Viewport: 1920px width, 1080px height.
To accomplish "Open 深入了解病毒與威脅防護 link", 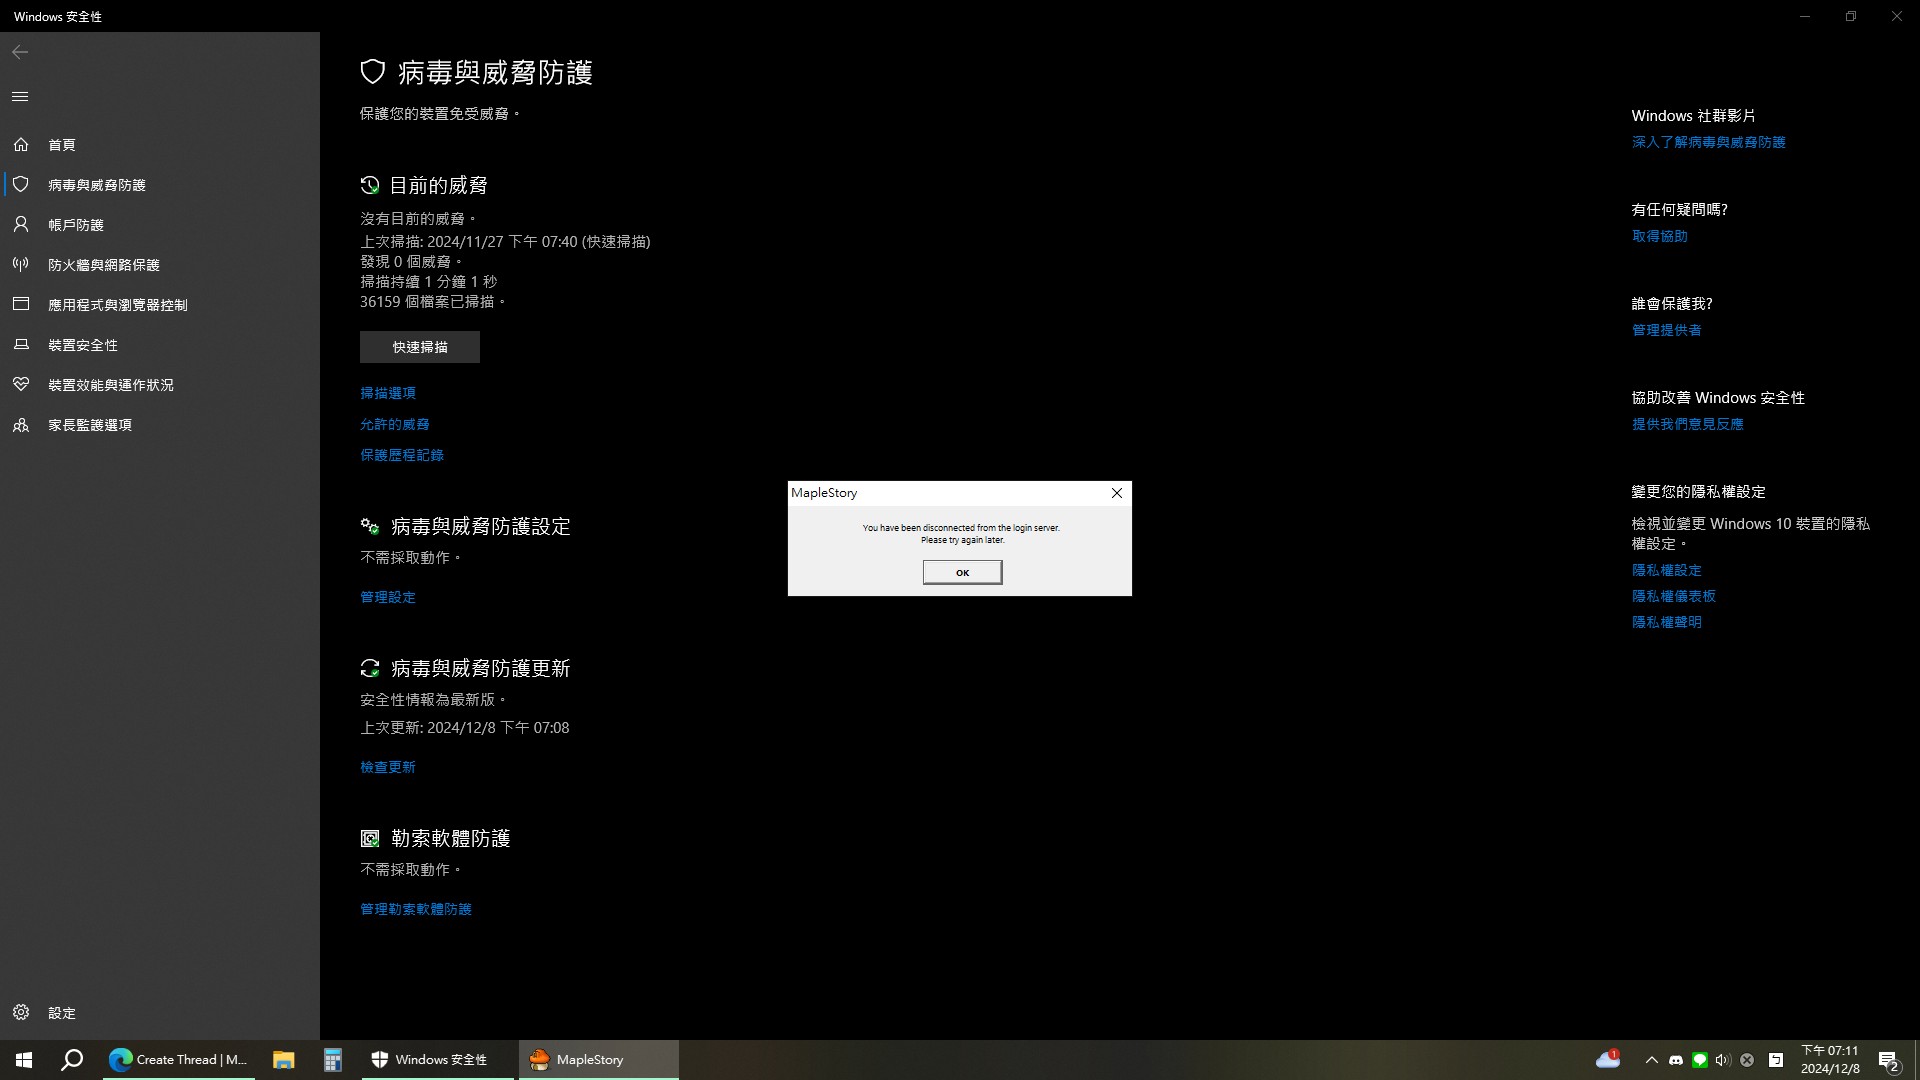I will [x=1709, y=142].
